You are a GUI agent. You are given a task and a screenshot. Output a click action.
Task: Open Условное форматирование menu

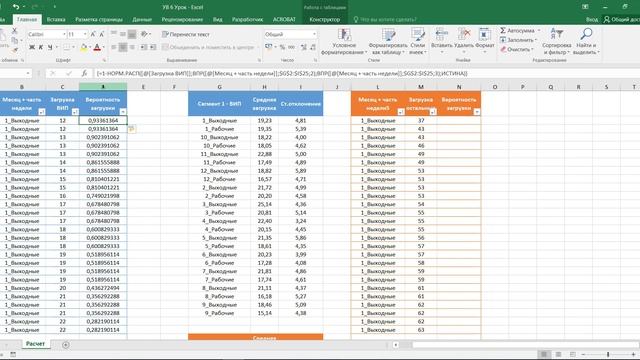pyautogui.click(x=344, y=42)
